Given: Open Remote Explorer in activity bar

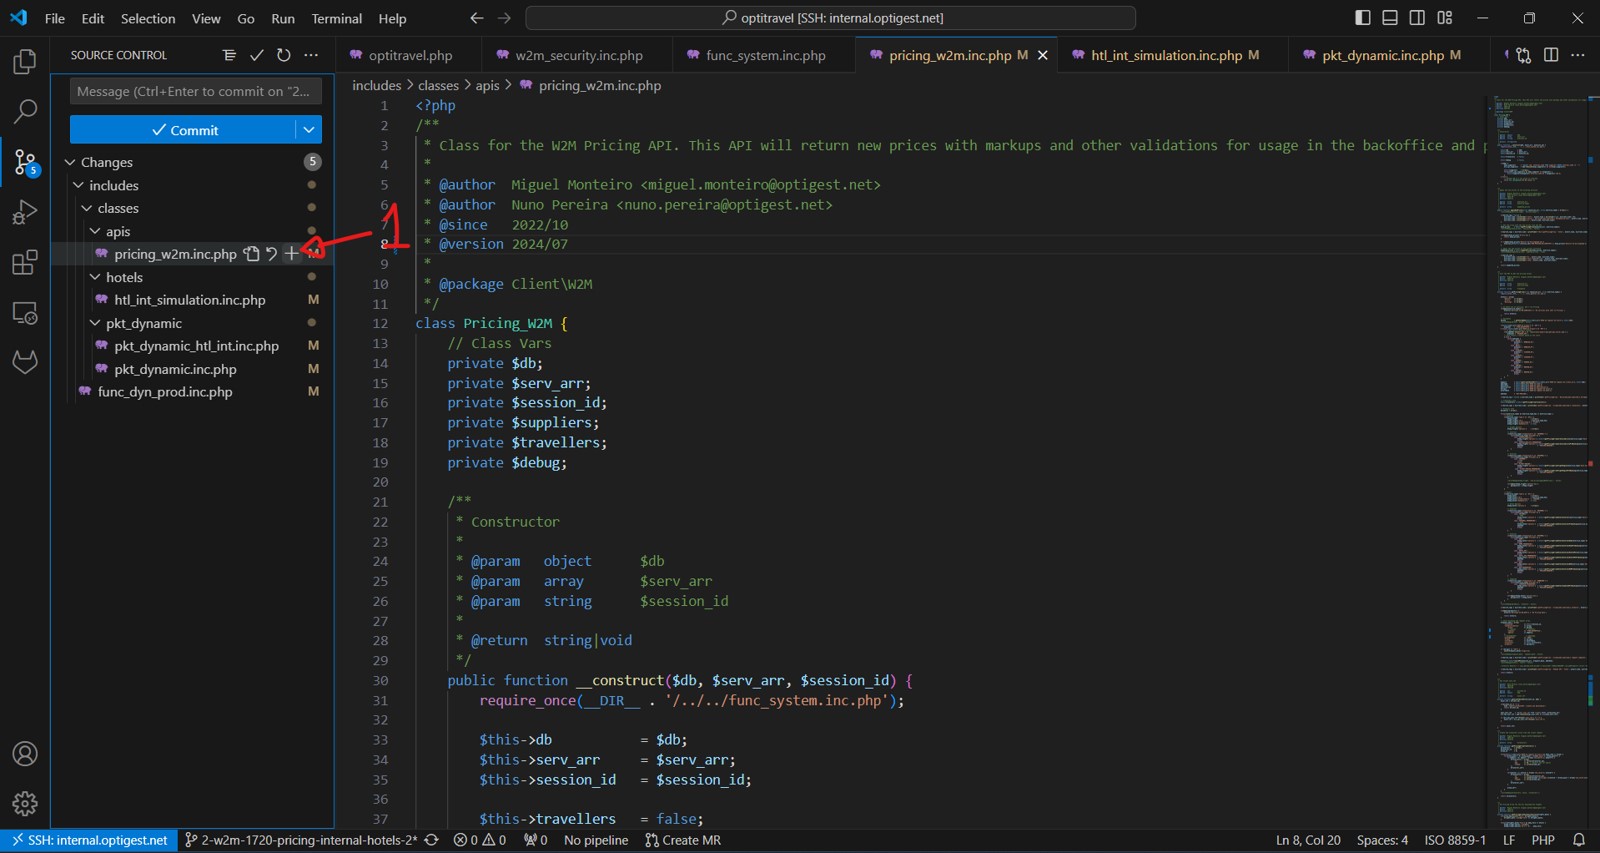Looking at the screenshot, I should (25, 314).
